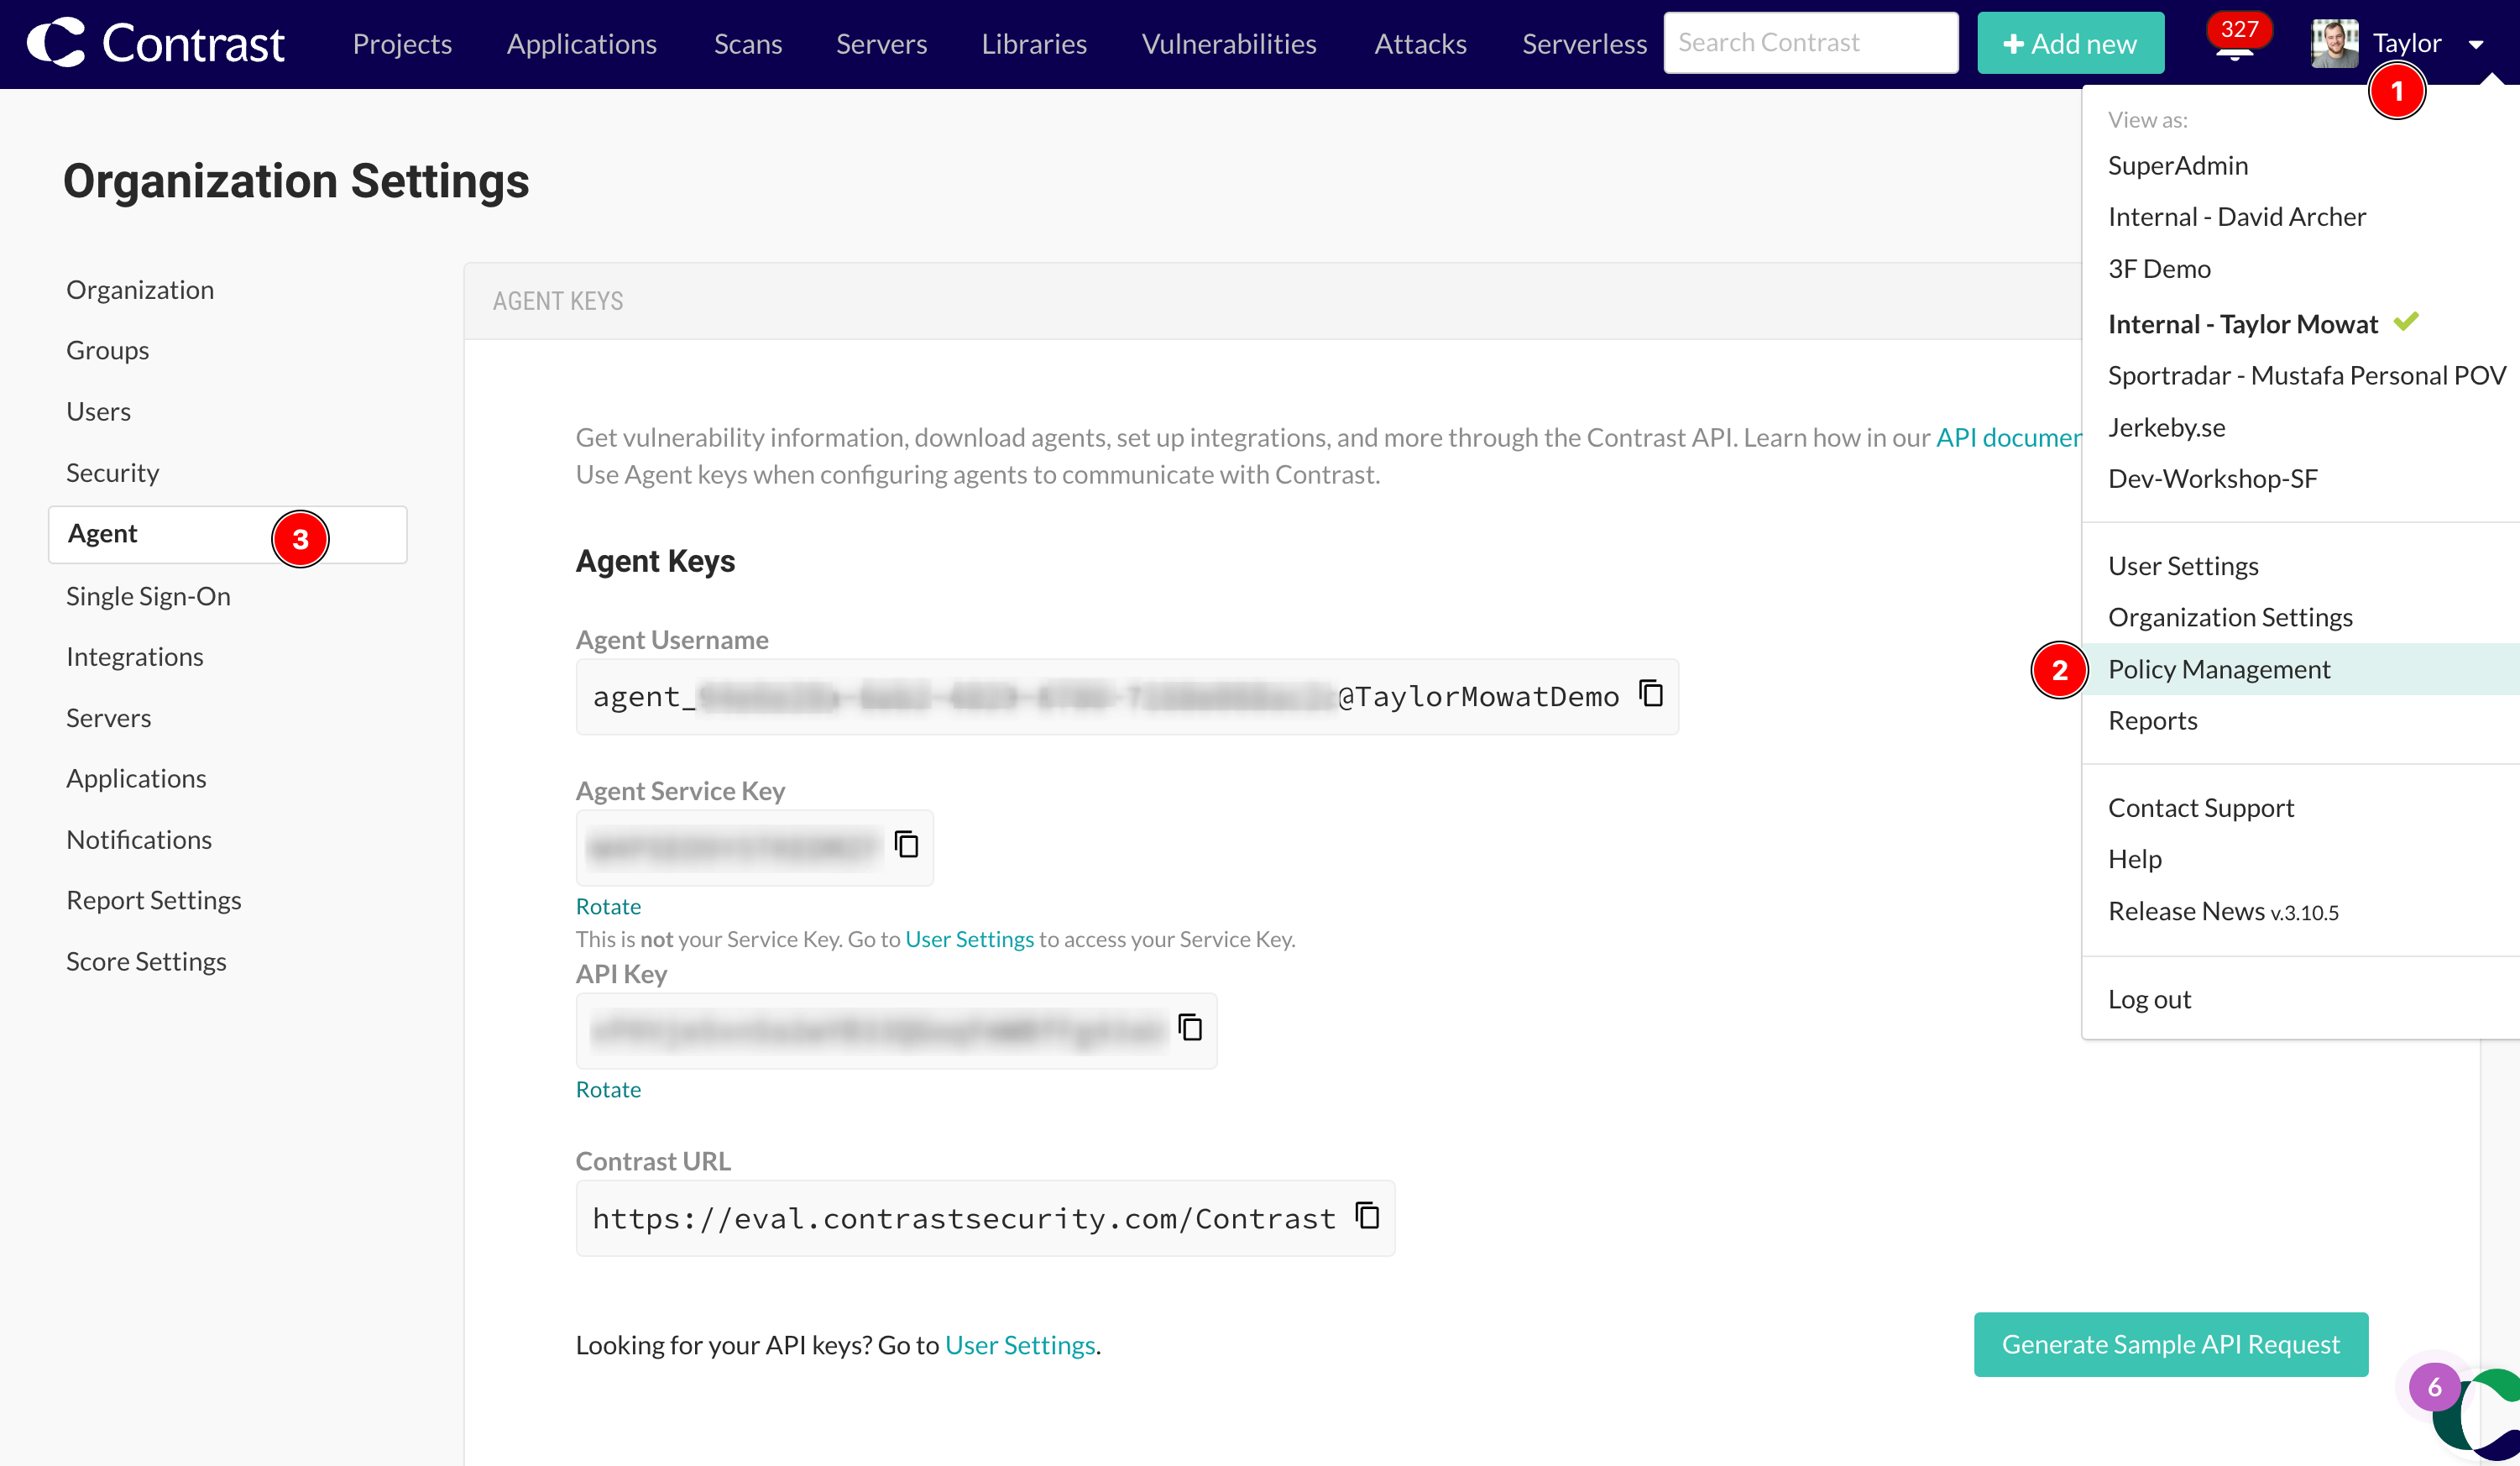Screen dimensions: 2520x1466
Task: Open the API documentation link
Action: point(2008,437)
